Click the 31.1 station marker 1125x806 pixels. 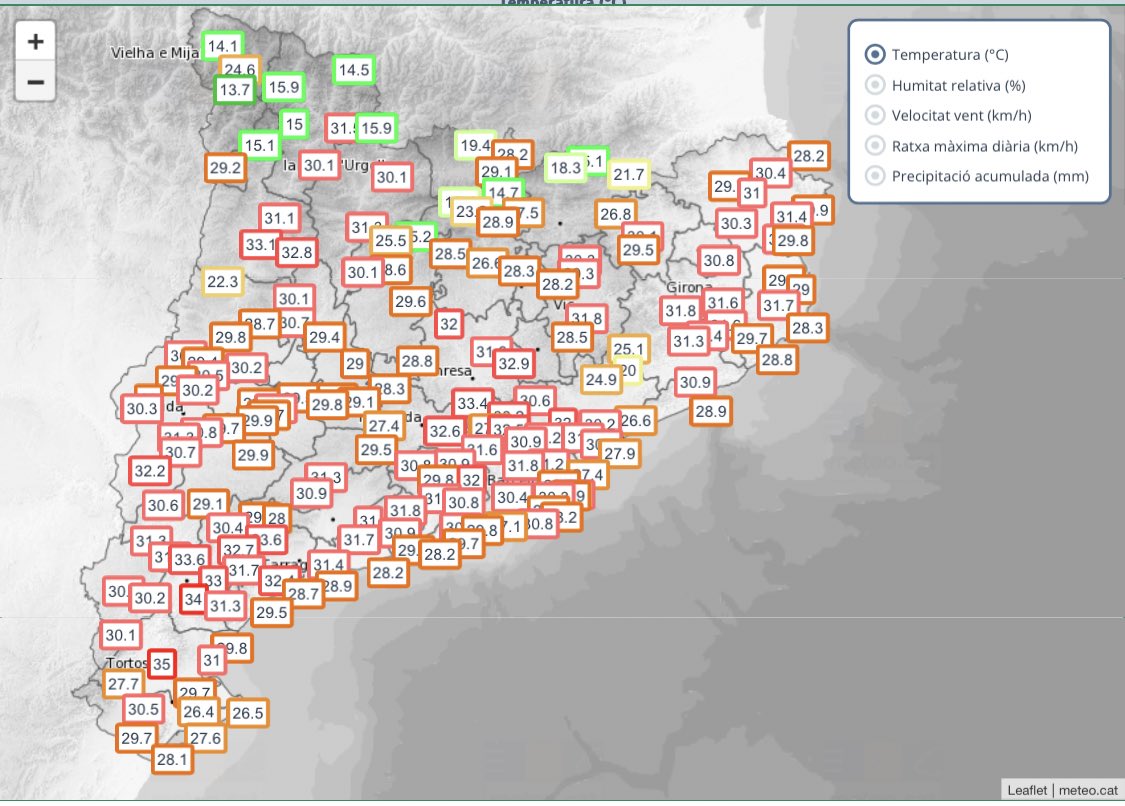point(279,218)
